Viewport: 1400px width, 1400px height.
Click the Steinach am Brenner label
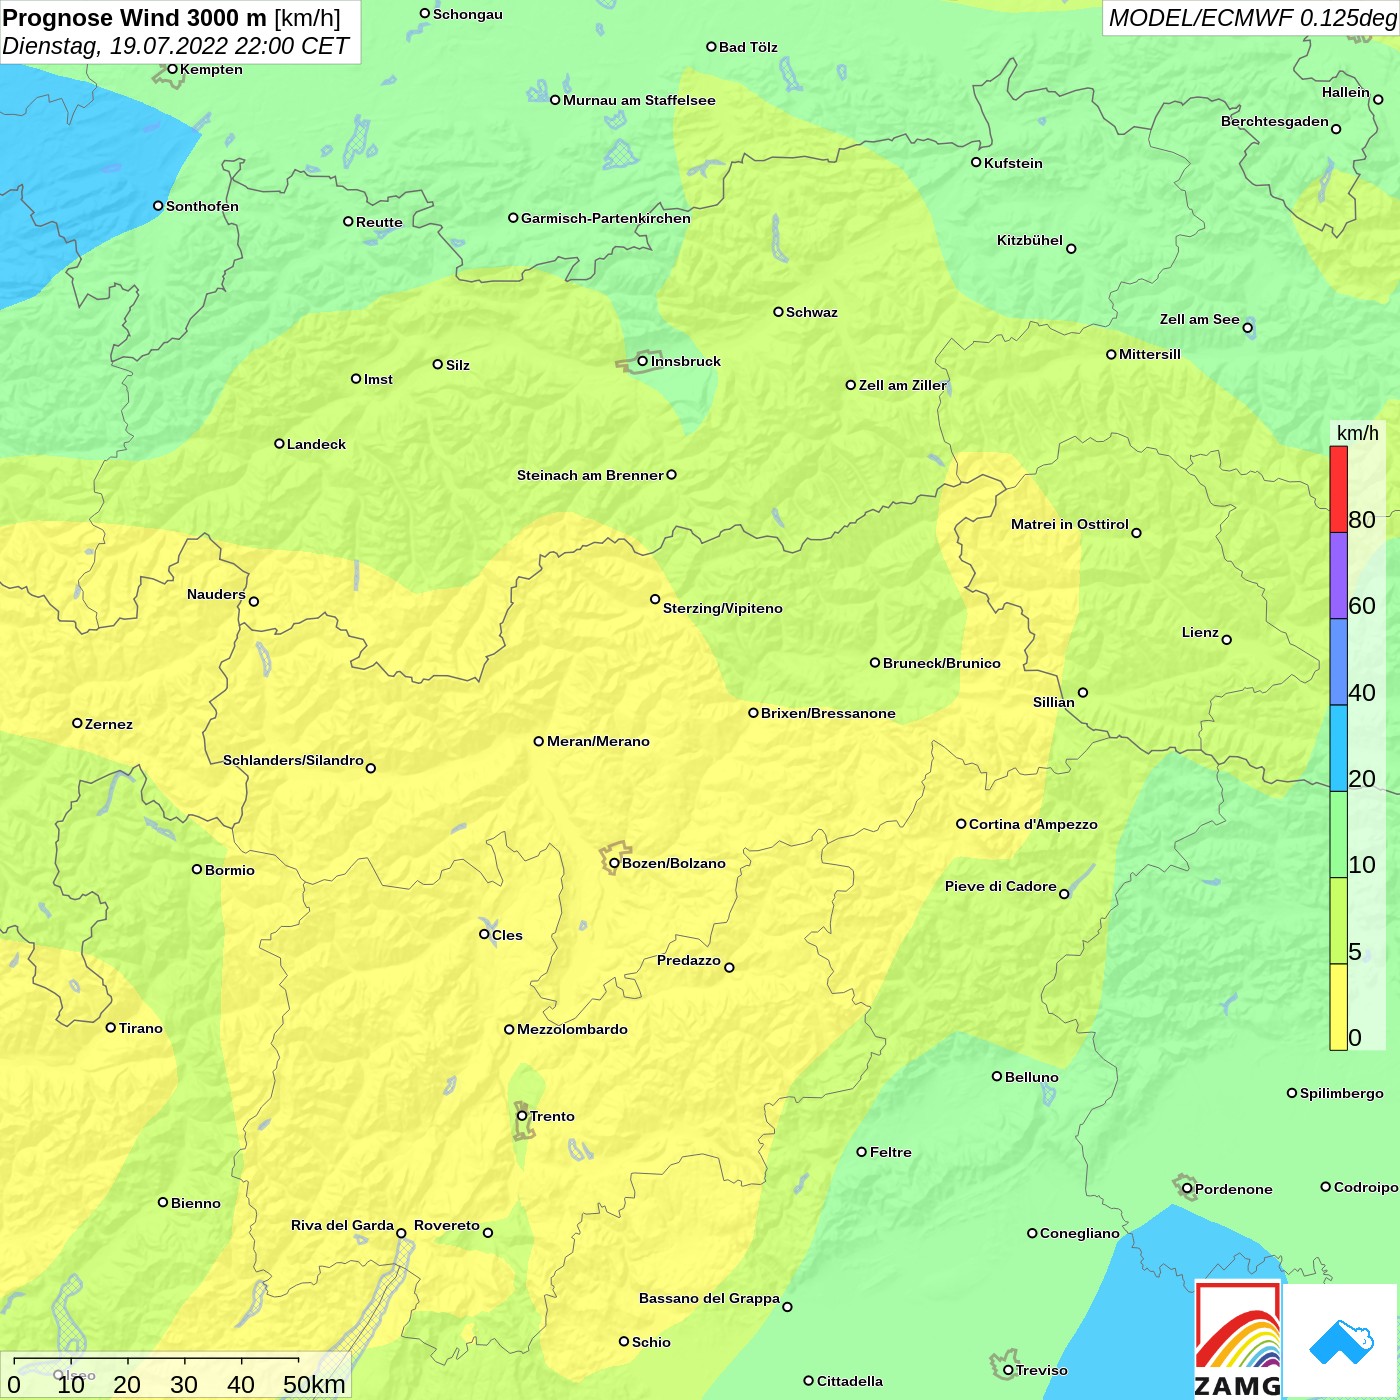(590, 475)
